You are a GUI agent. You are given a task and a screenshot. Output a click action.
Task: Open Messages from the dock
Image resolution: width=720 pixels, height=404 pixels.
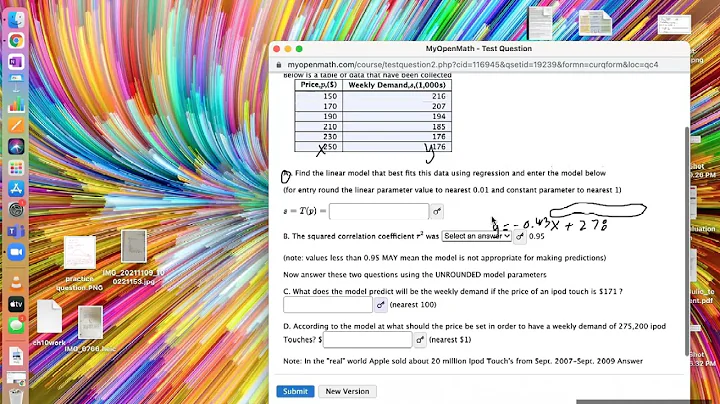point(16,325)
